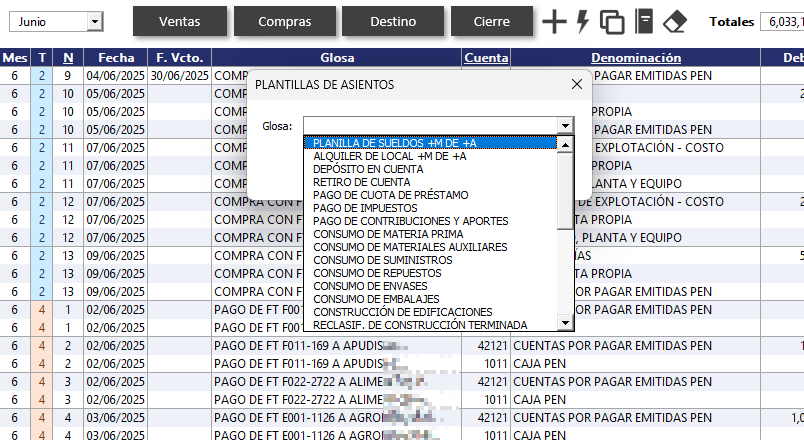Click the 04/06/2025 date cell

coord(115,76)
